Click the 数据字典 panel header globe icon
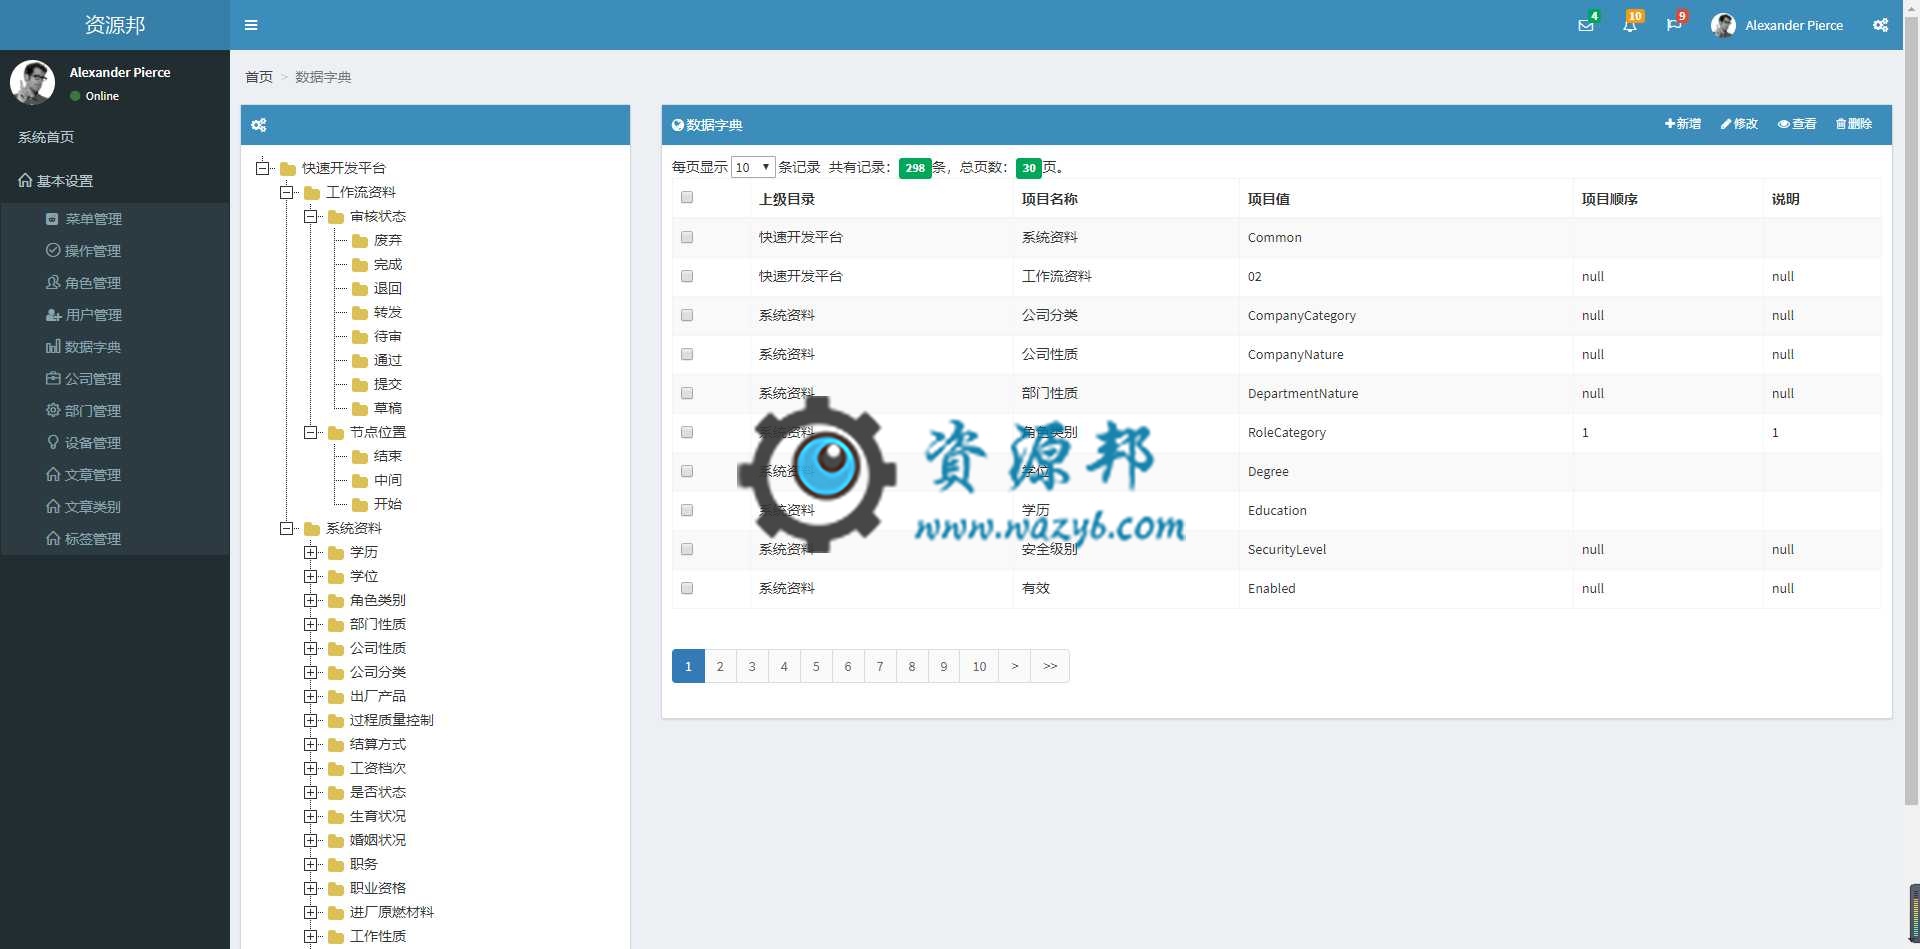The height and width of the screenshot is (949, 1920). [678, 125]
